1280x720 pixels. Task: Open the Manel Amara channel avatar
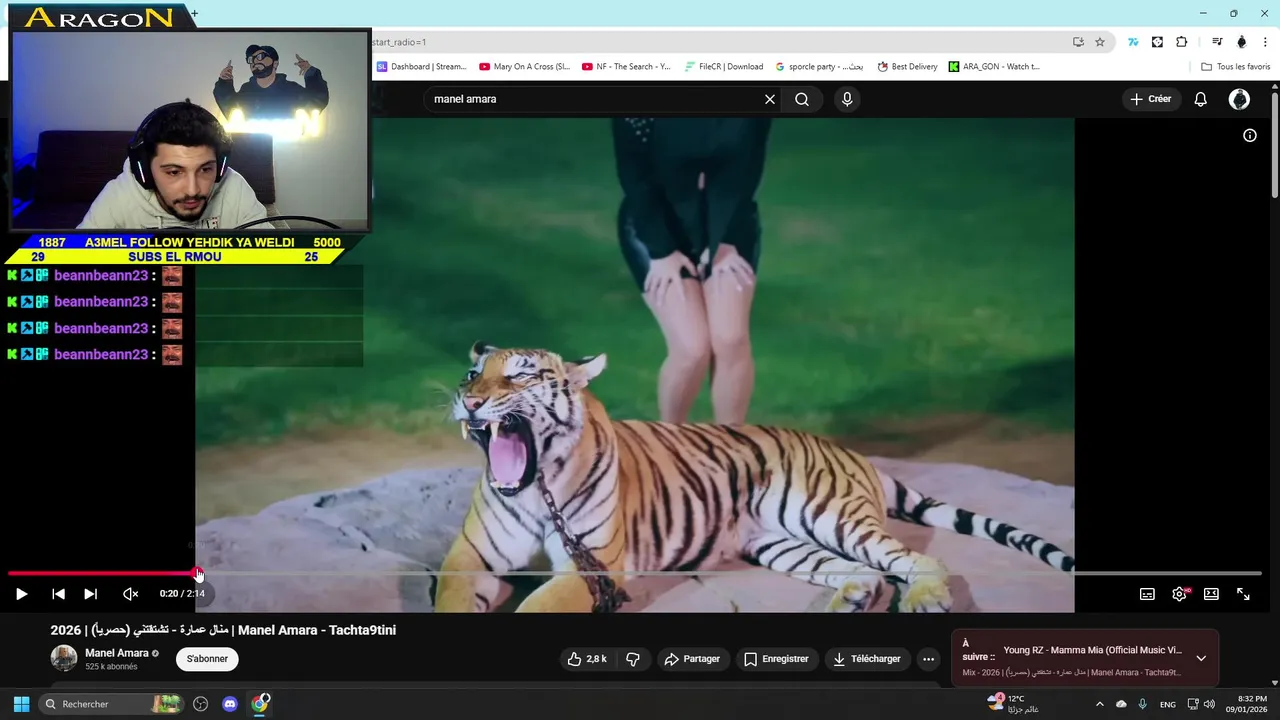64,658
